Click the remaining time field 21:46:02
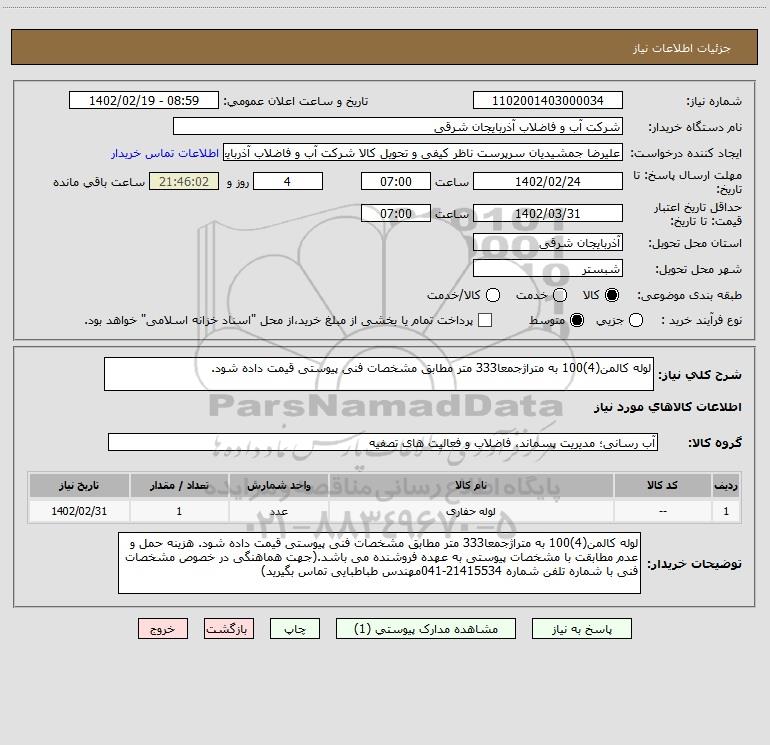This screenshot has height=745, width=770. pyautogui.click(x=184, y=181)
